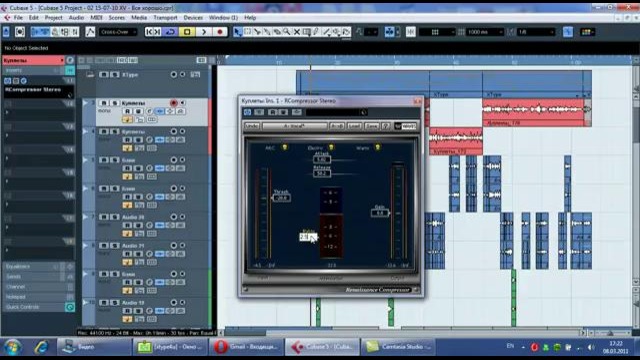Select the Object Selection arrow tool
Screen dimensions: 640x360
[x=238, y=32]
